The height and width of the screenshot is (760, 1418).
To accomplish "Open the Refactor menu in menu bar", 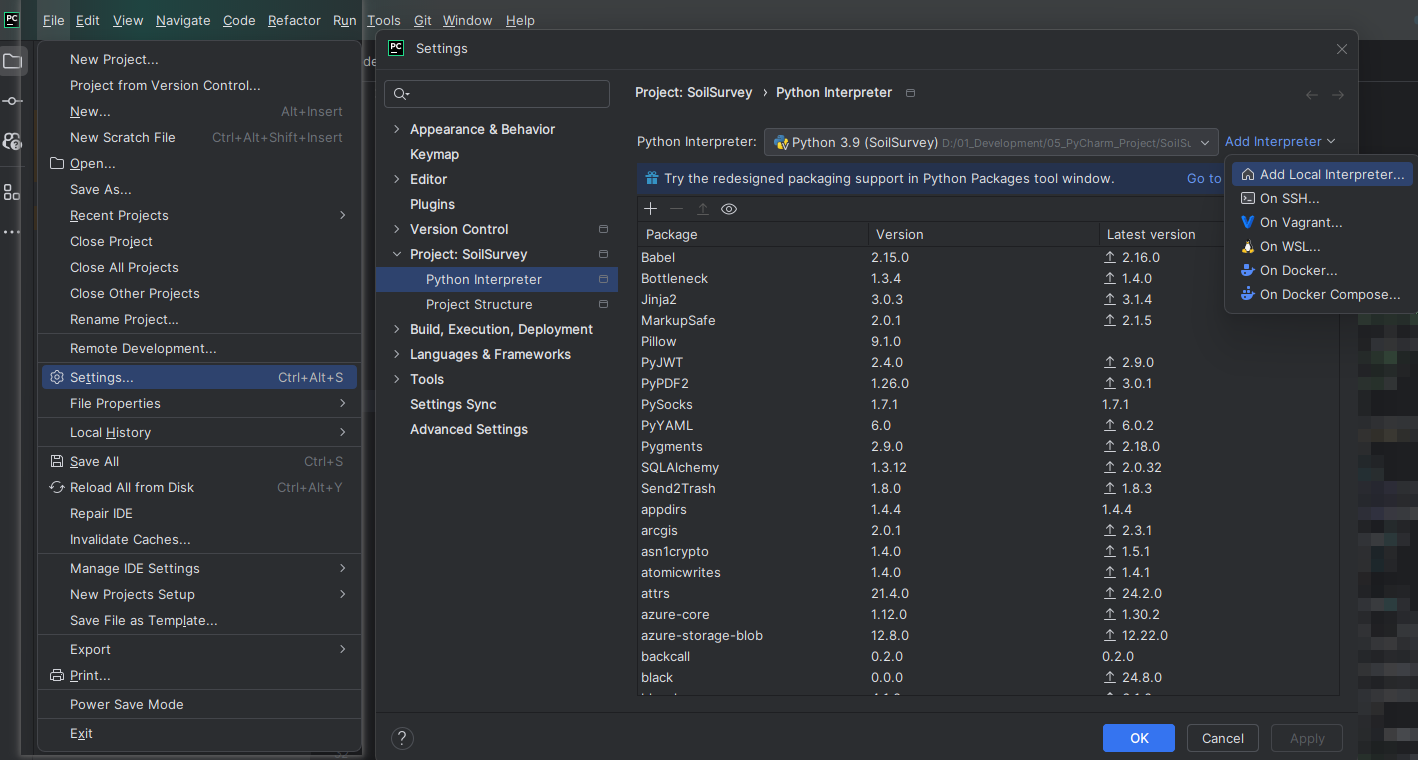I will click(x=294, y=20).
